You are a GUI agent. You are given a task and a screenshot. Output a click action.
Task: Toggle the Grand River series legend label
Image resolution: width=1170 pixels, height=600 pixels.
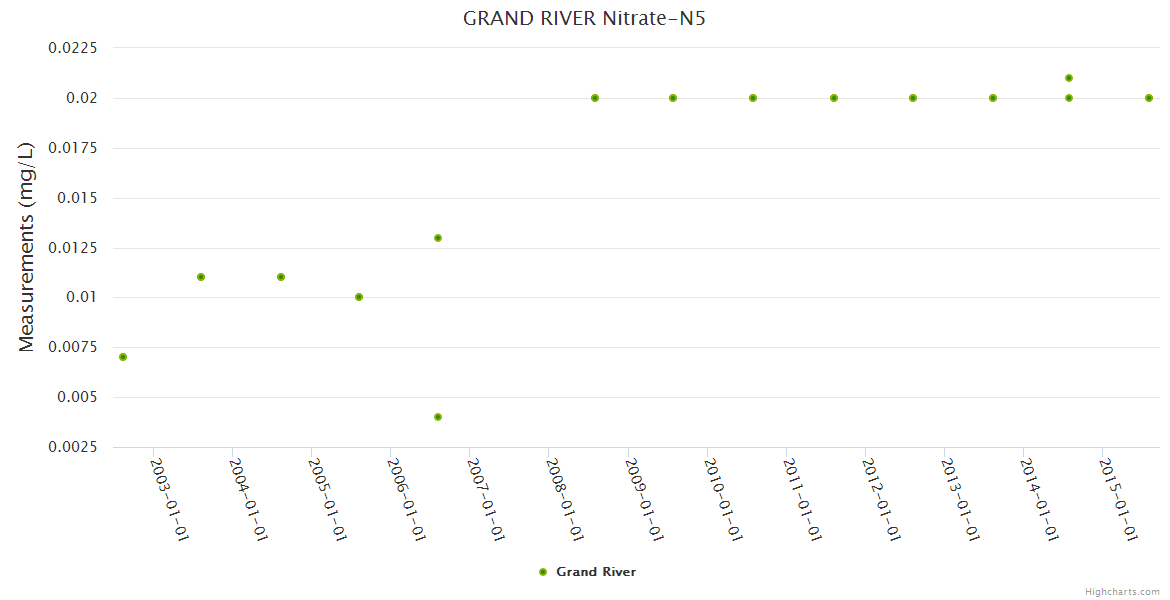pyautogui.click(x=596, y=572)
